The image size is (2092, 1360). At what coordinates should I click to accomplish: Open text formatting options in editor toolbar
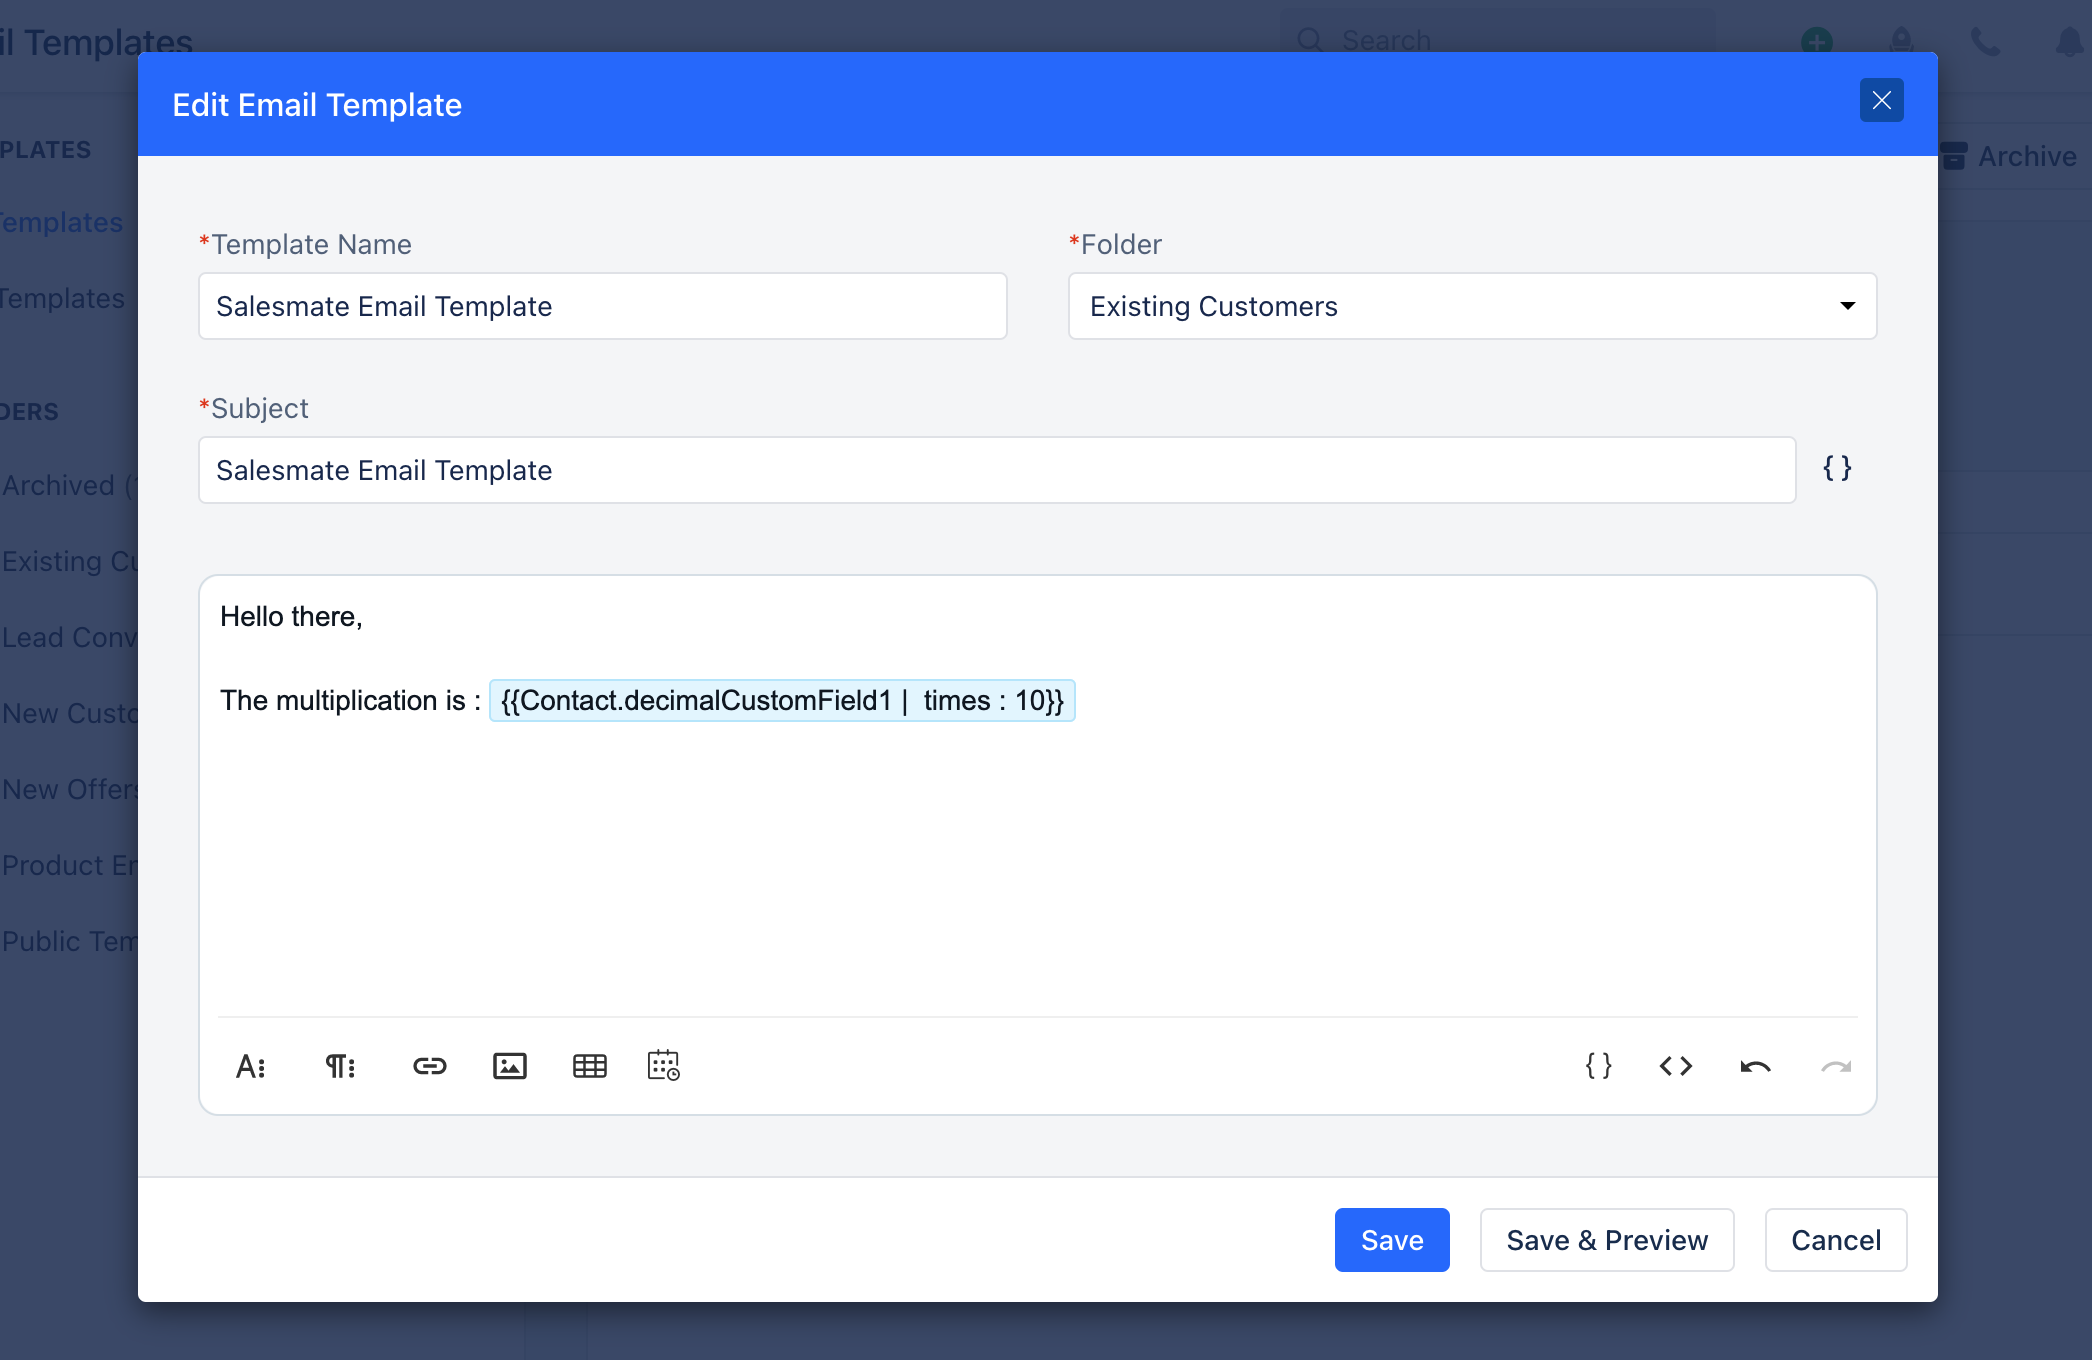click(251, 1066)
